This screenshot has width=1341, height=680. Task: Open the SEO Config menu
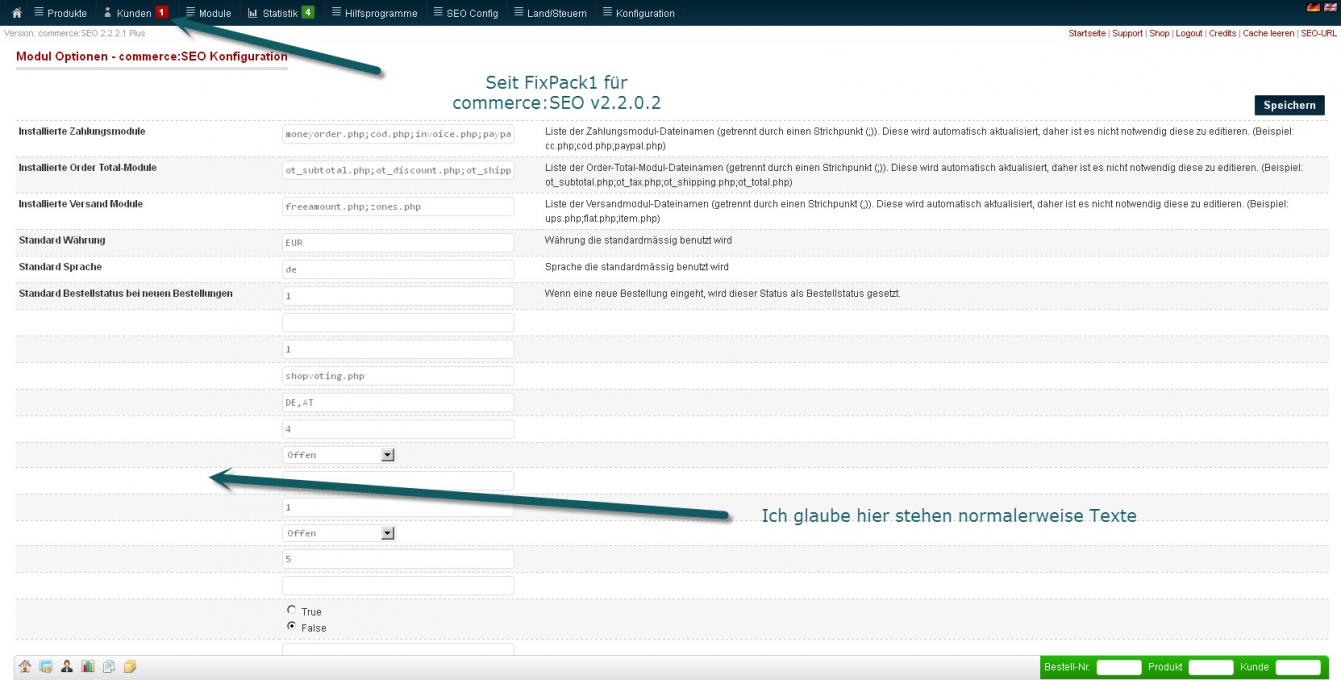[465, 13]
